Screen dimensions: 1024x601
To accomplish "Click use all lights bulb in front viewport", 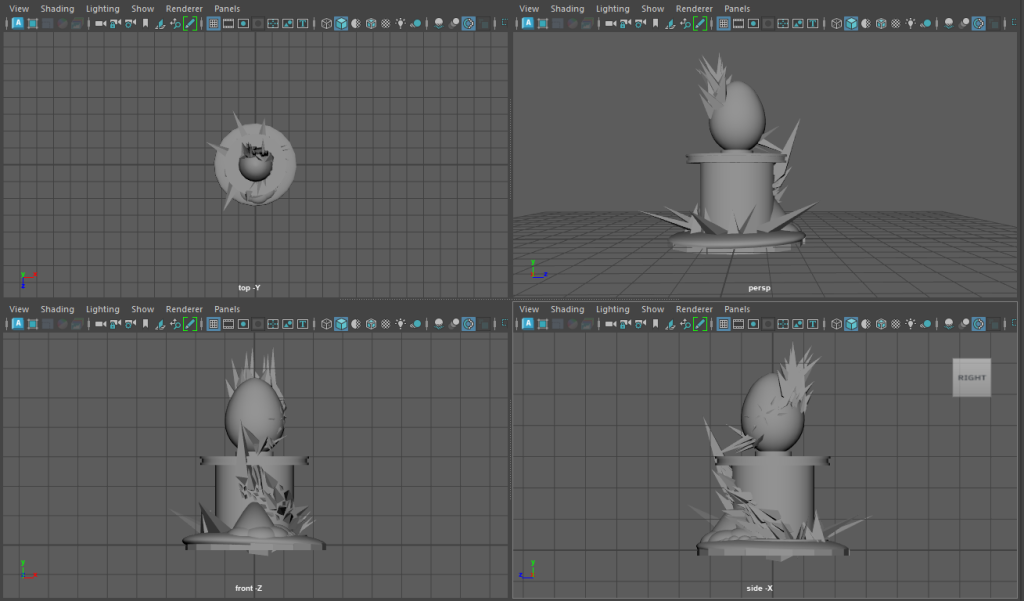I will coord(401,324).
